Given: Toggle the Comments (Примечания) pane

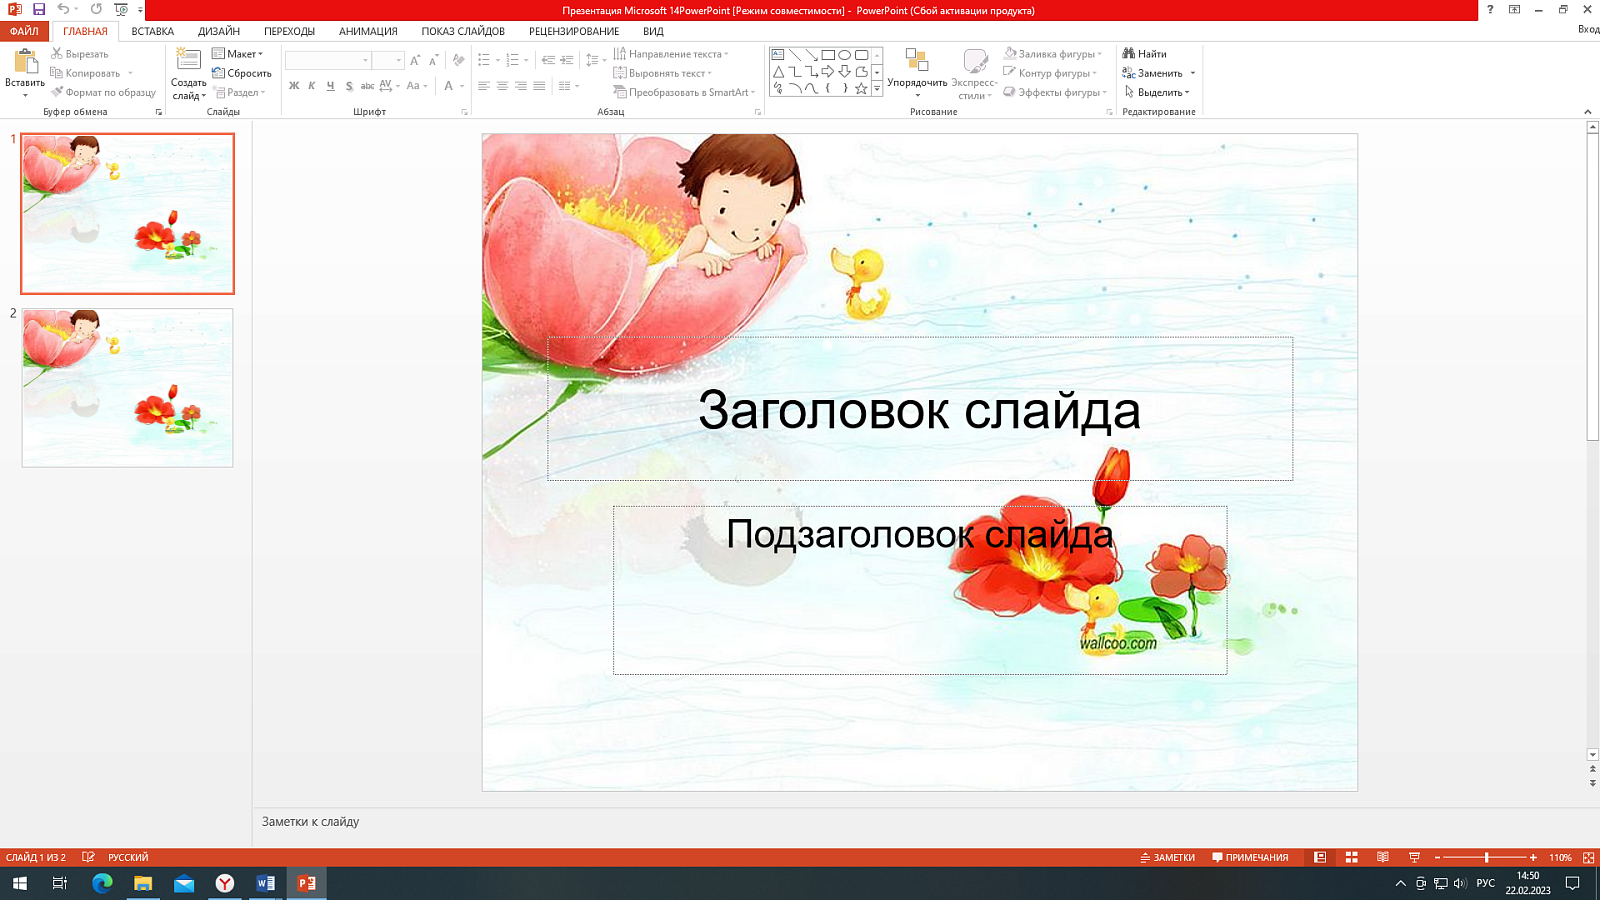Looking at the screenshot, I should pyautogui.click(x=1250, y=857).
